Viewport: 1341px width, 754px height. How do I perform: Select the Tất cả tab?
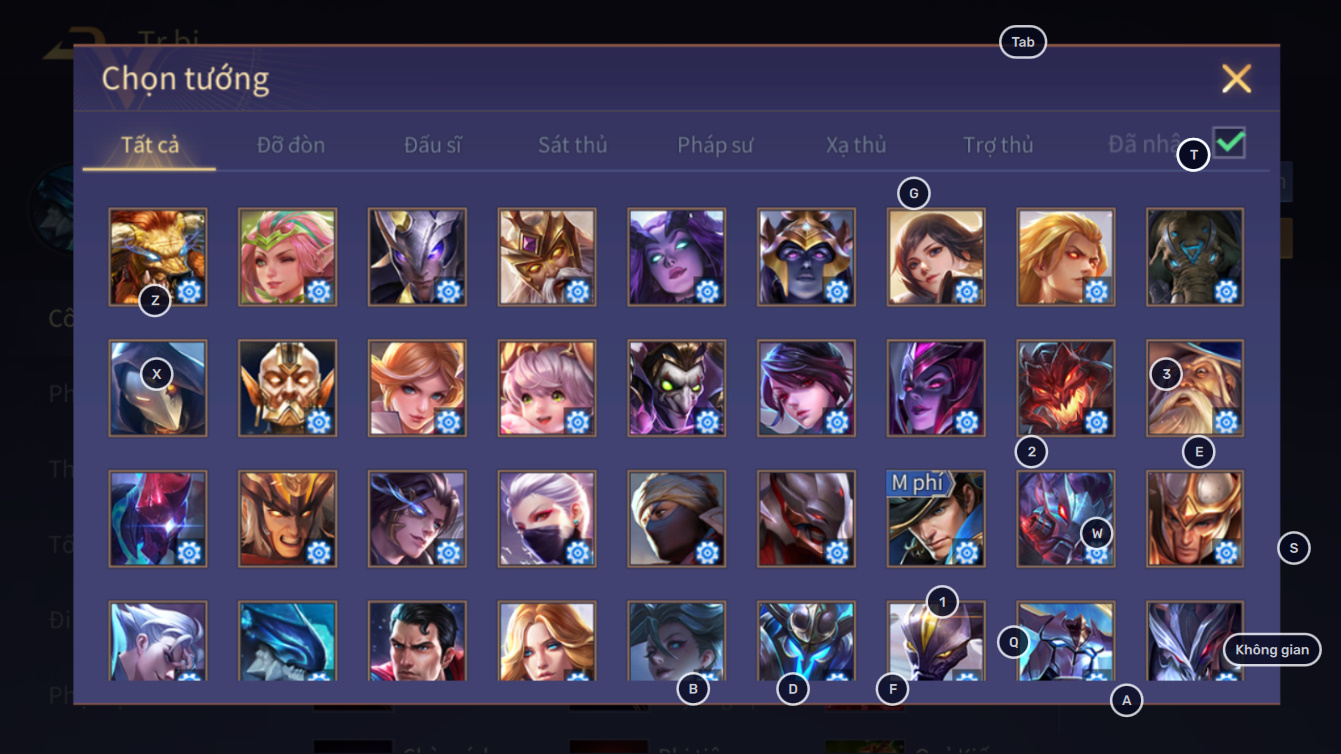point(150,145)
